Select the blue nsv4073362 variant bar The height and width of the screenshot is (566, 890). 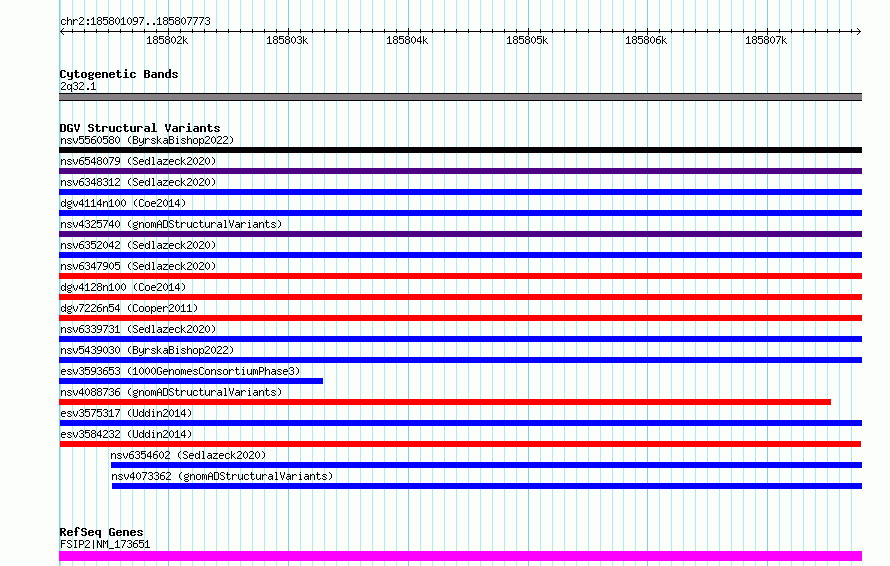487,486
